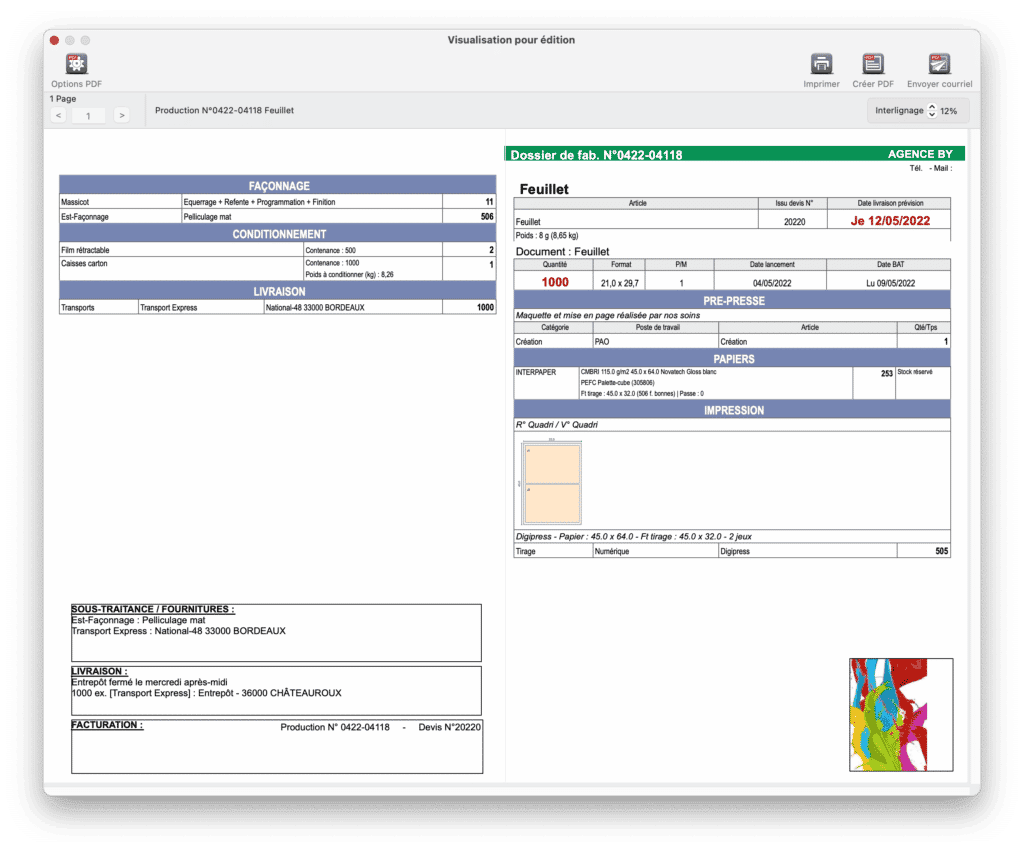Viewport: 1024px width, 853px height.
Task: Select the SOUS-TRAITANCE / FOURNITURES heading
Action: [x=153, y=609]
